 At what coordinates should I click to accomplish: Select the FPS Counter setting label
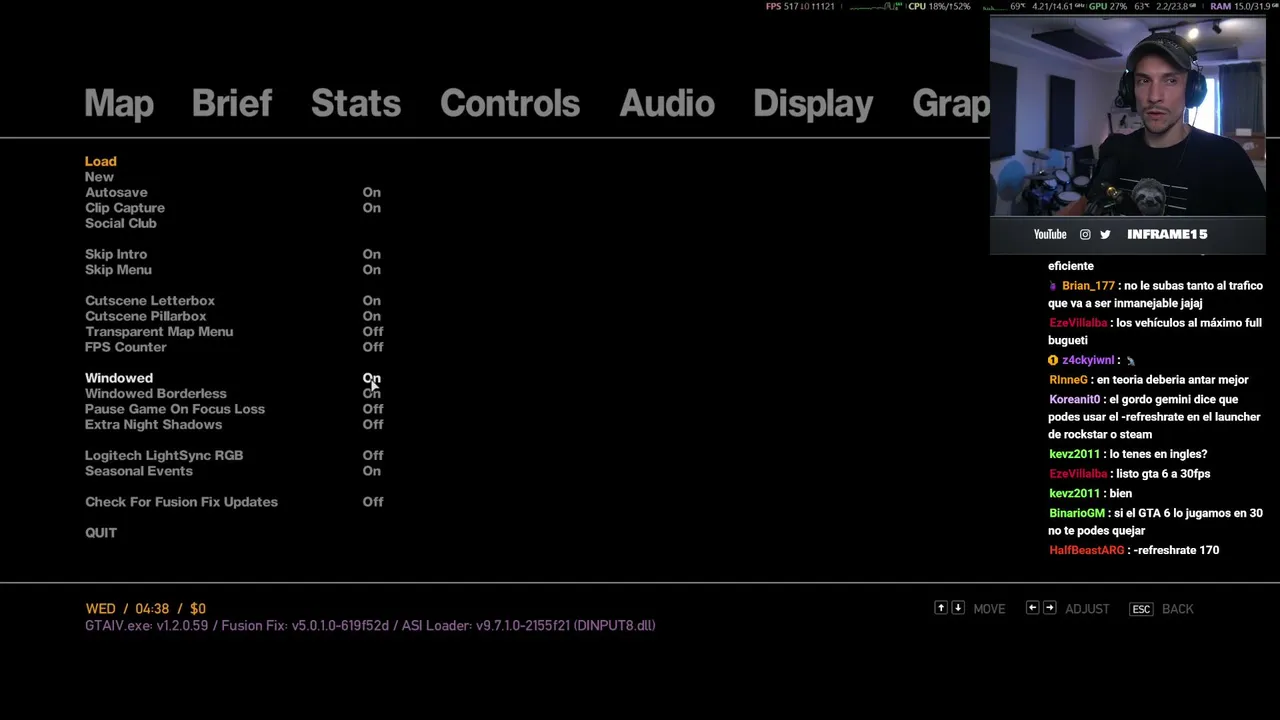click(x=126, y=347)
